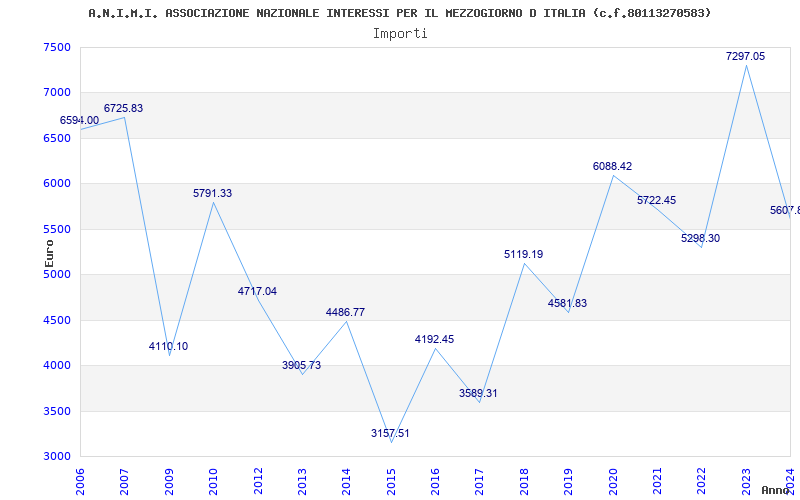800x500 pixels.
Task: Click the x-axis year label 2021
Action: coord(657,481)
